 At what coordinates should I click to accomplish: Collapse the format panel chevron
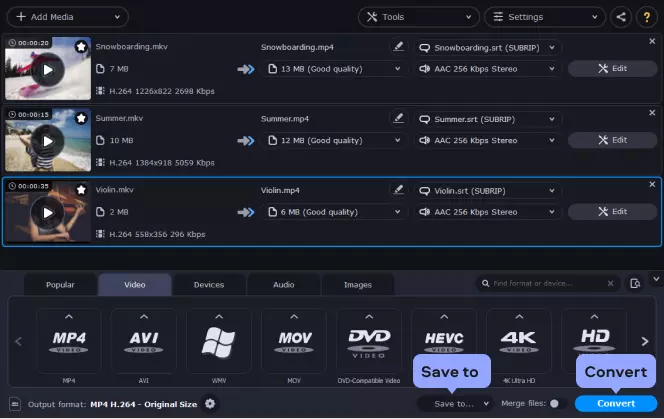656,279
